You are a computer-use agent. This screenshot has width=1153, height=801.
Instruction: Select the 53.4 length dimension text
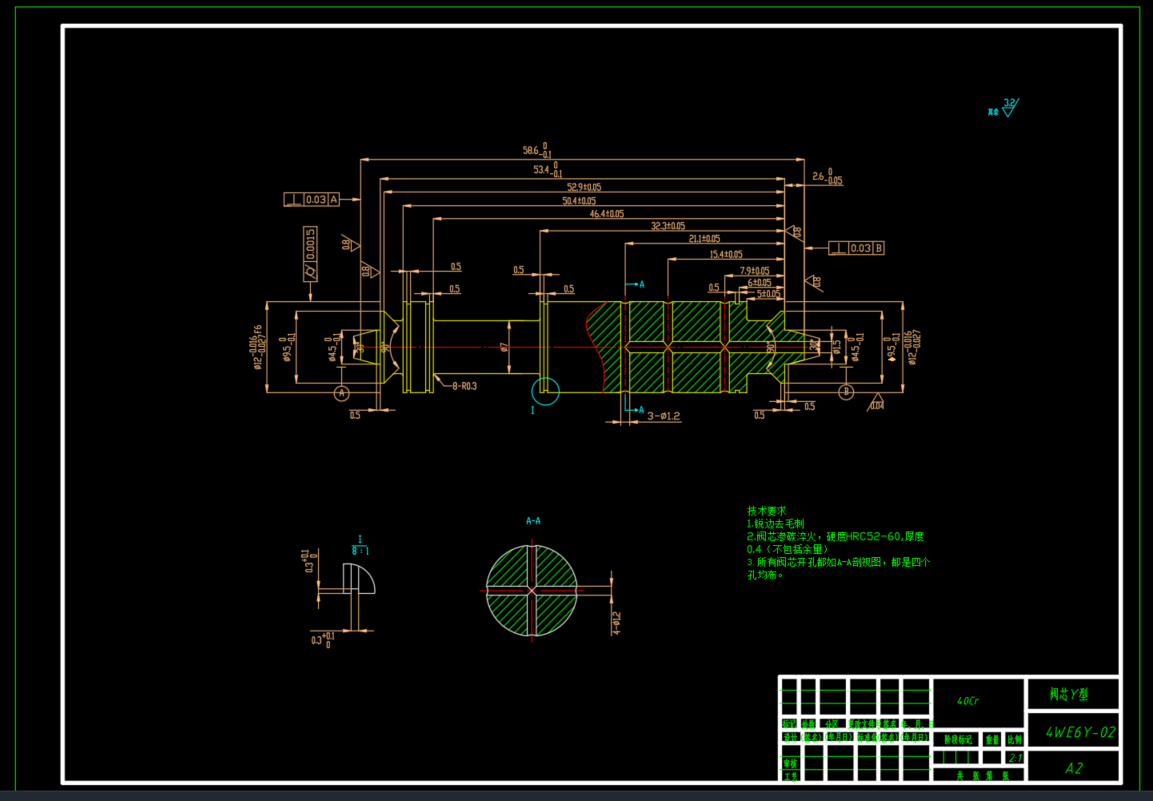pyautogui.click(x=548, y=170)
